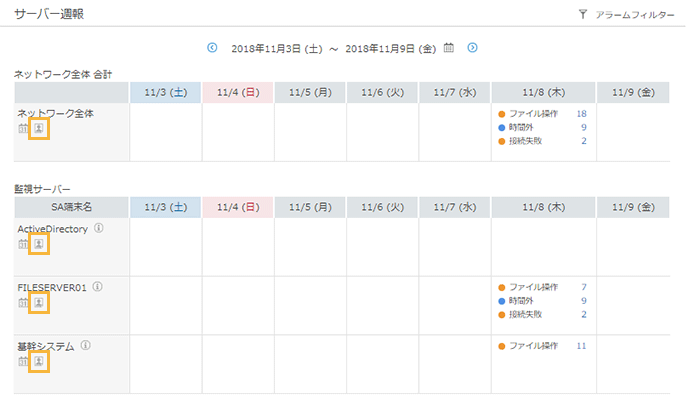
Task: Click the calendar icon under FILESERVER01
Action: pos(23,302)
